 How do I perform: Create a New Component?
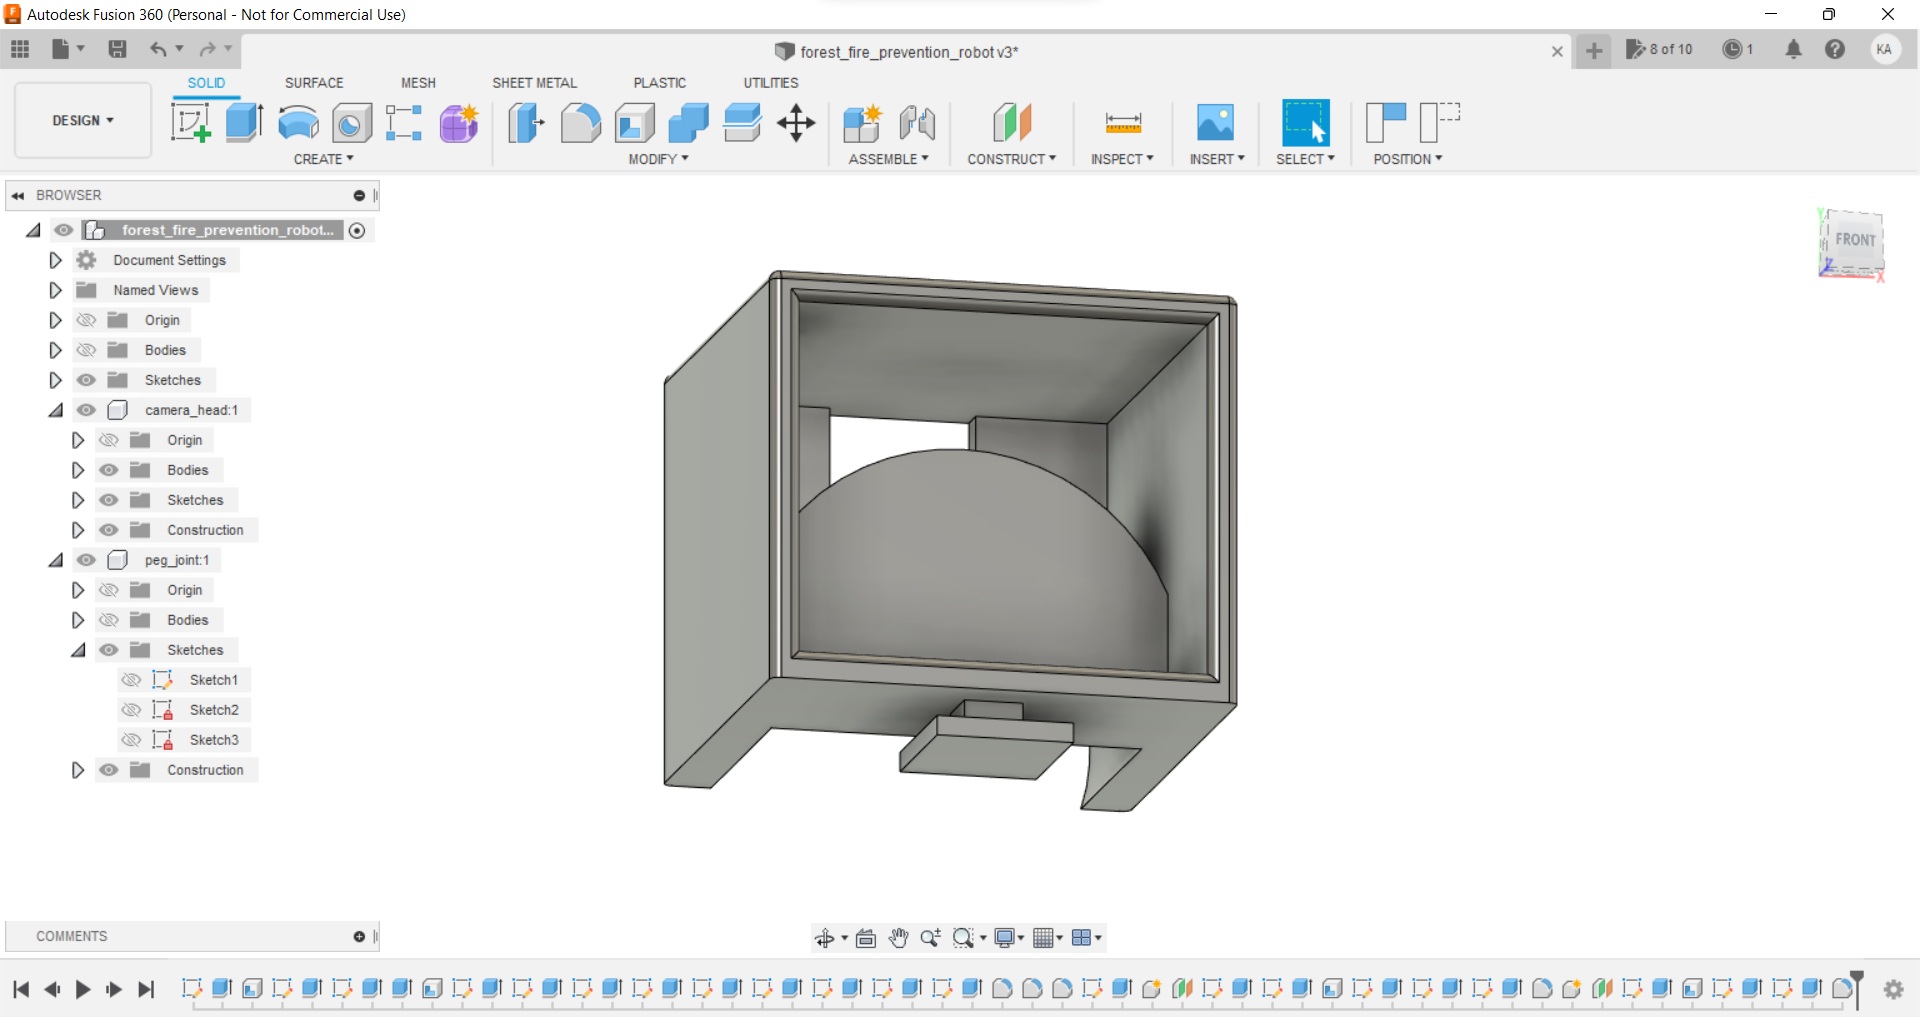tap(862, 123)
